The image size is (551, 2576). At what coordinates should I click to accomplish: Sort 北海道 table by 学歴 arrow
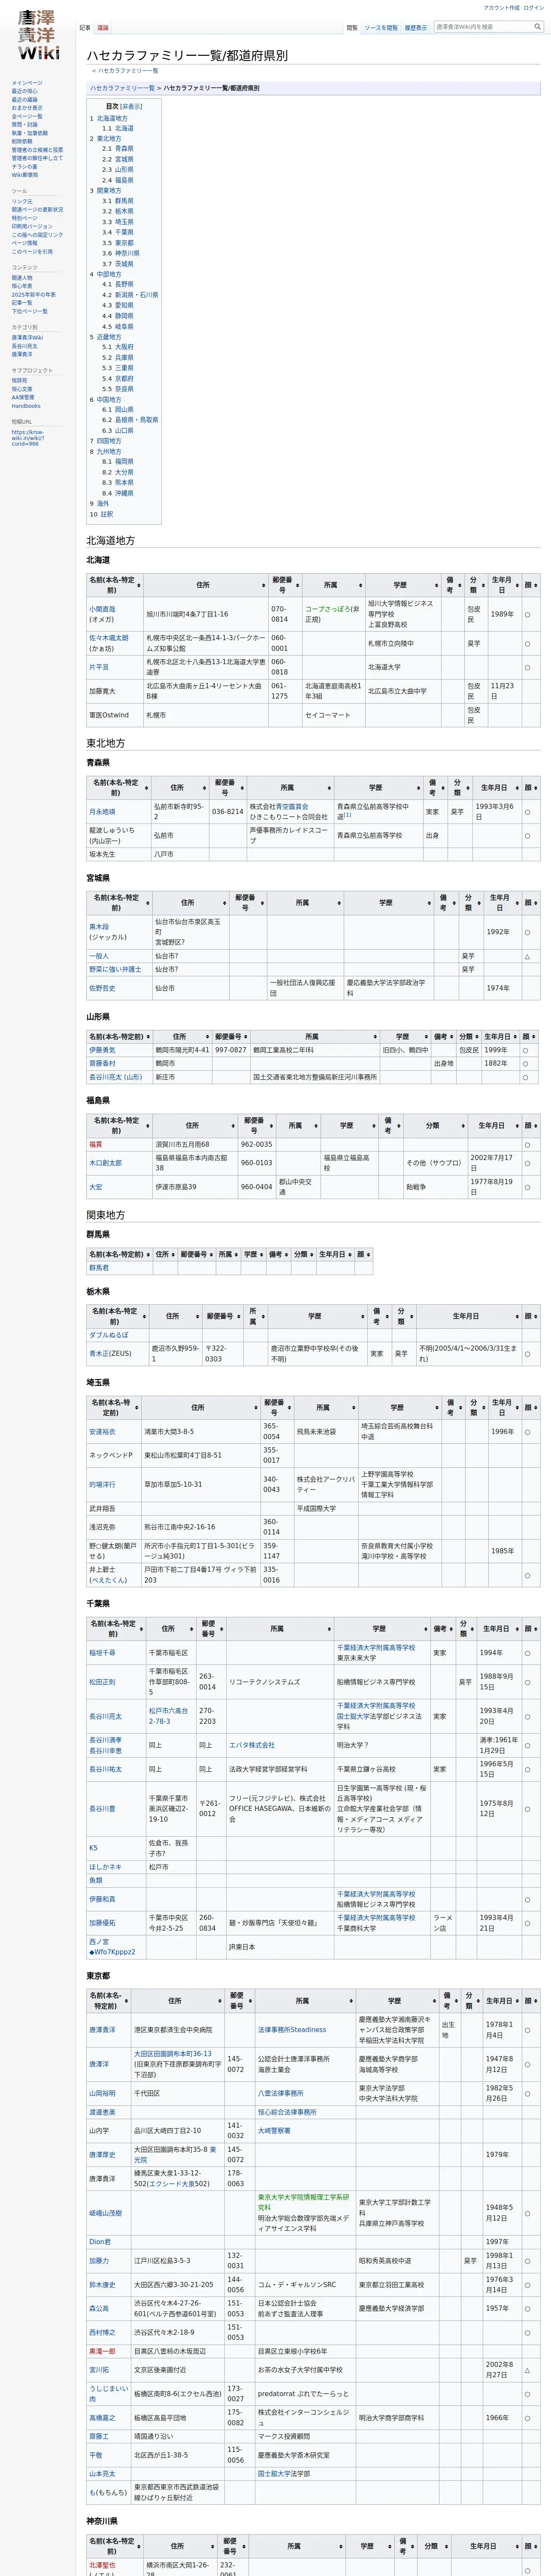pyautogui.click(x=436, y=585)
